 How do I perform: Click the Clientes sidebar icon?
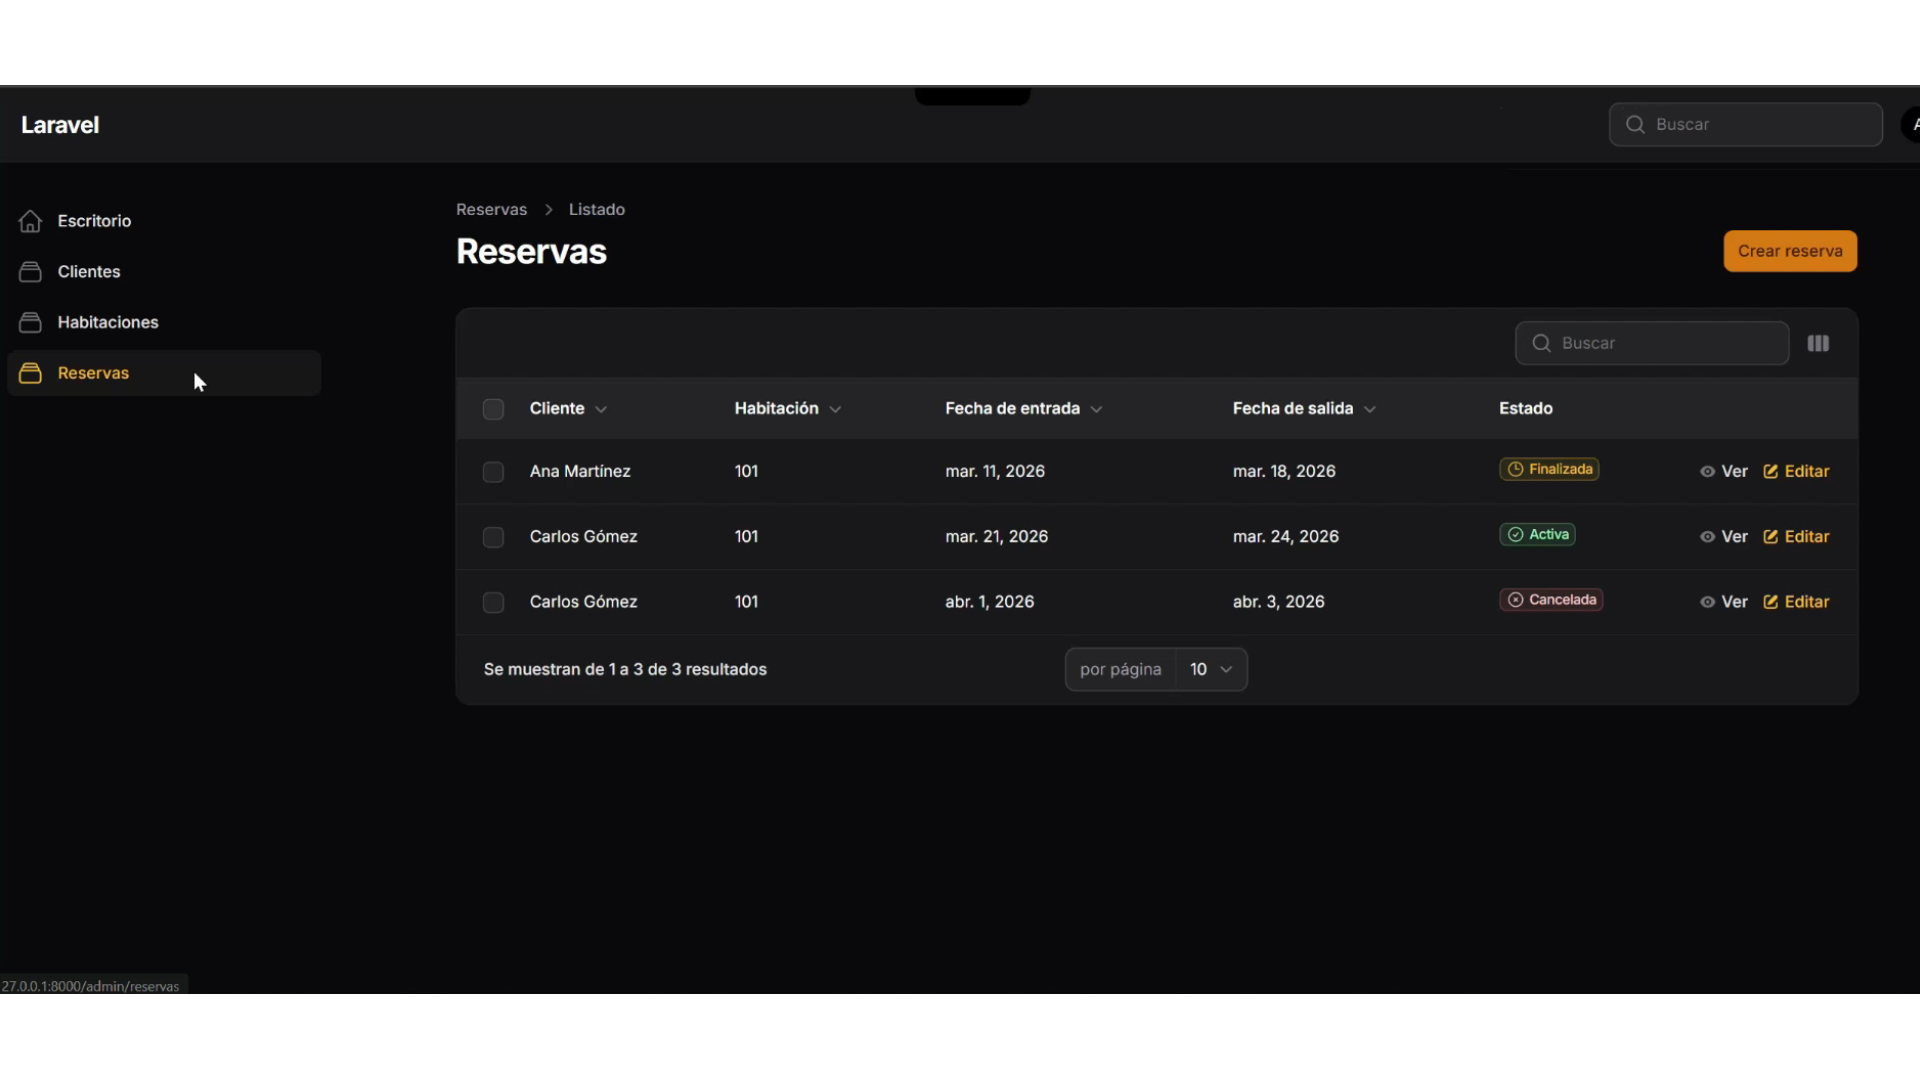(30, 272)
